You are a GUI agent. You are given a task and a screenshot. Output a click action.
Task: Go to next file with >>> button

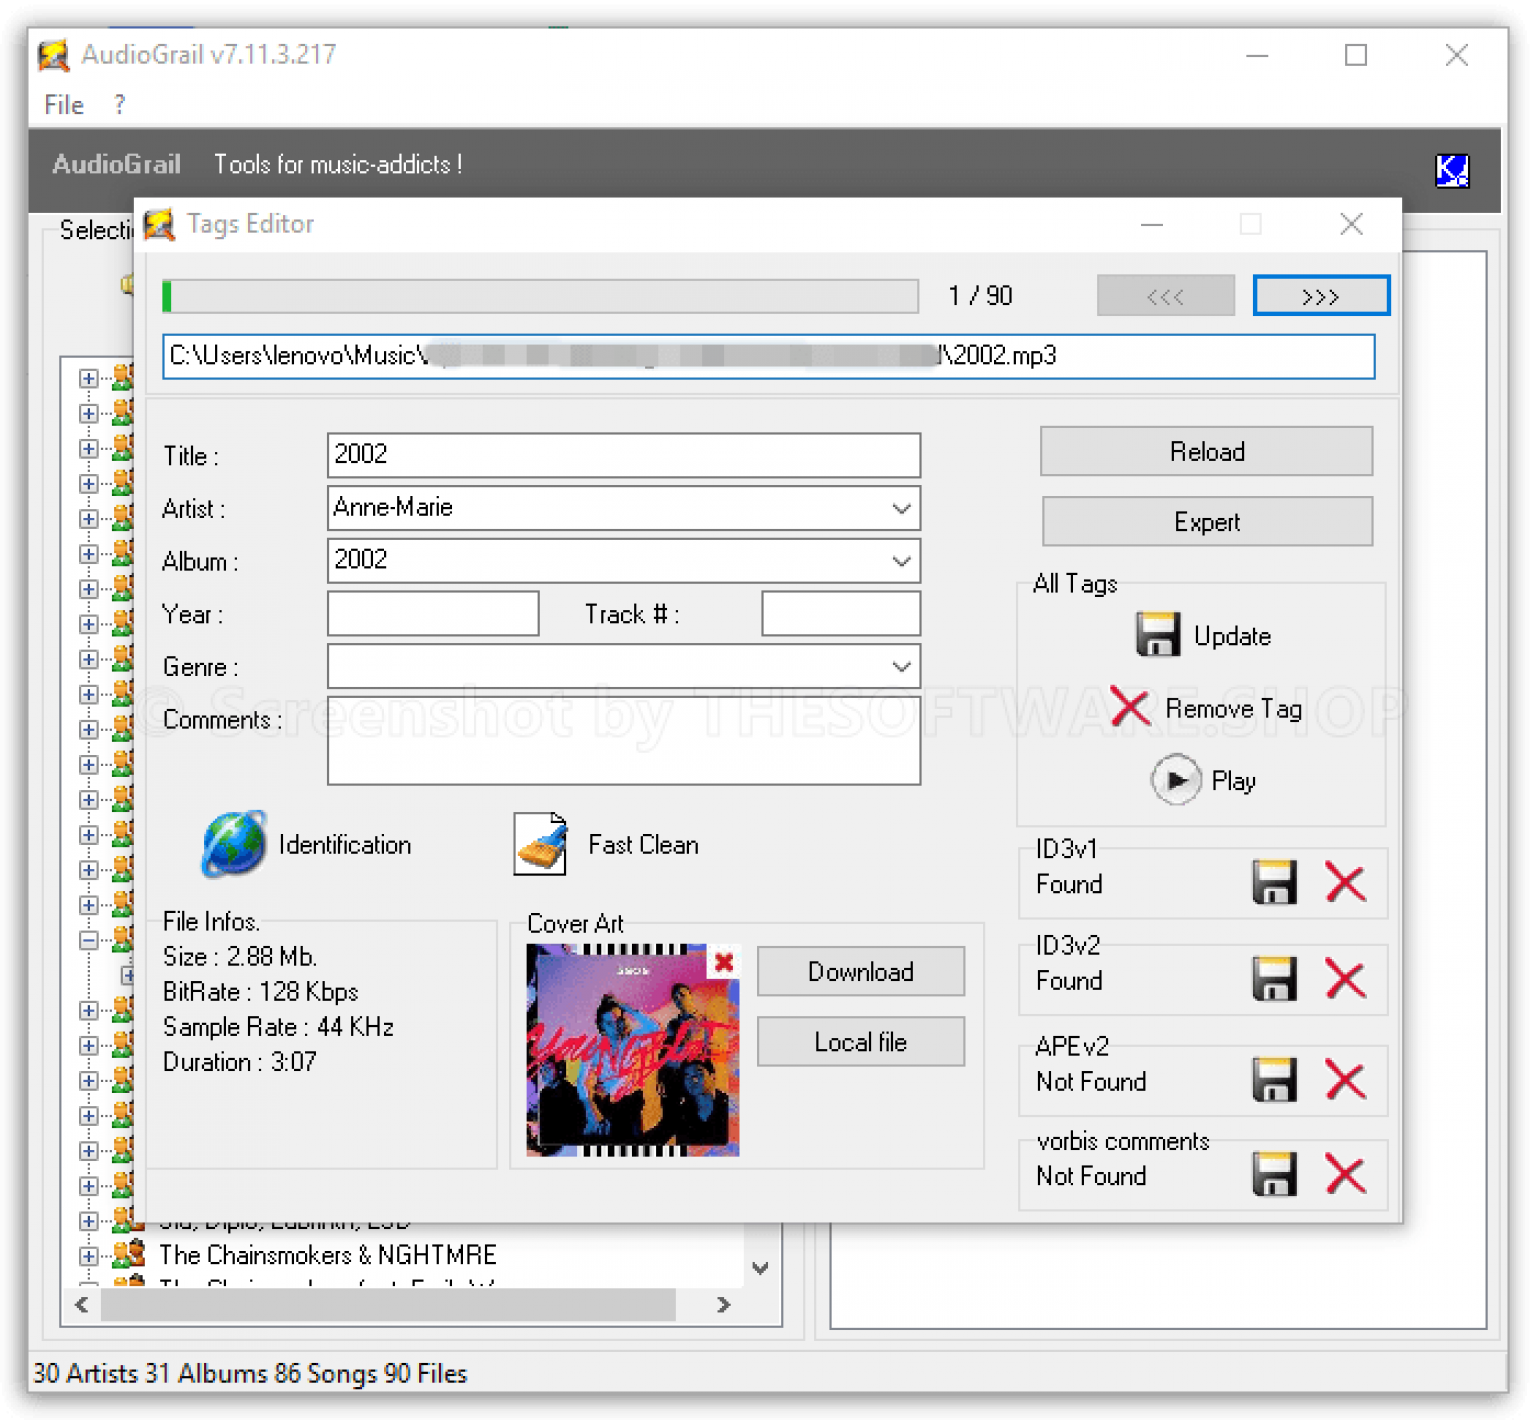pos(1320,296)
